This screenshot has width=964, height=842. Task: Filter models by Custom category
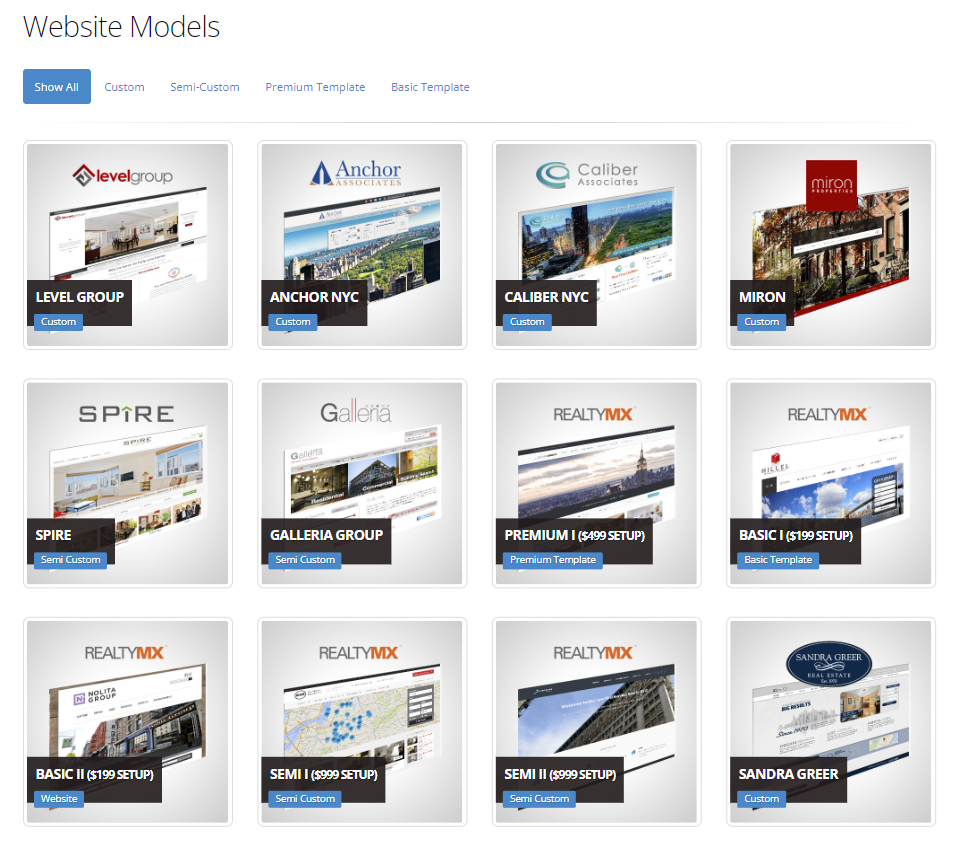(124, 87)
